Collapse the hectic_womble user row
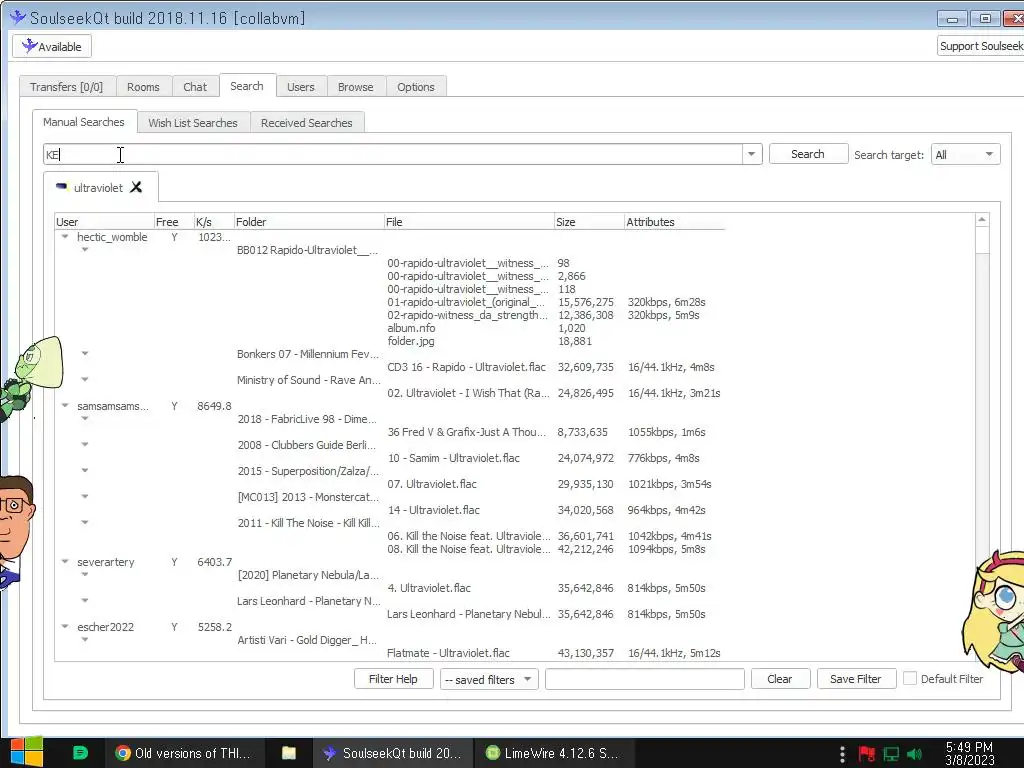Image resolution: width=1024 pixels, height=768 pixels. click(65, 237)
